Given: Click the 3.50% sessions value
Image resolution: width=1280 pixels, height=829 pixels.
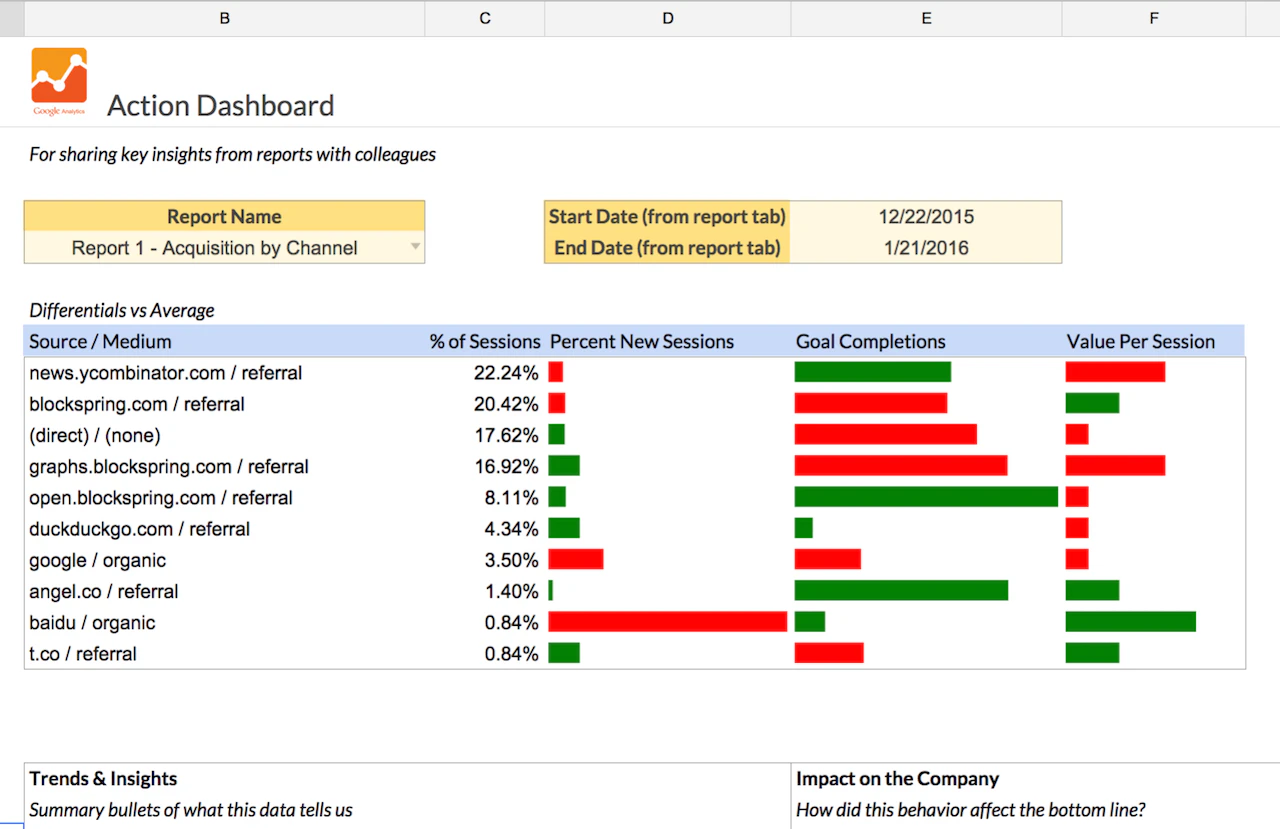Looking at the screenshot, I should click(x=512, y=560).
